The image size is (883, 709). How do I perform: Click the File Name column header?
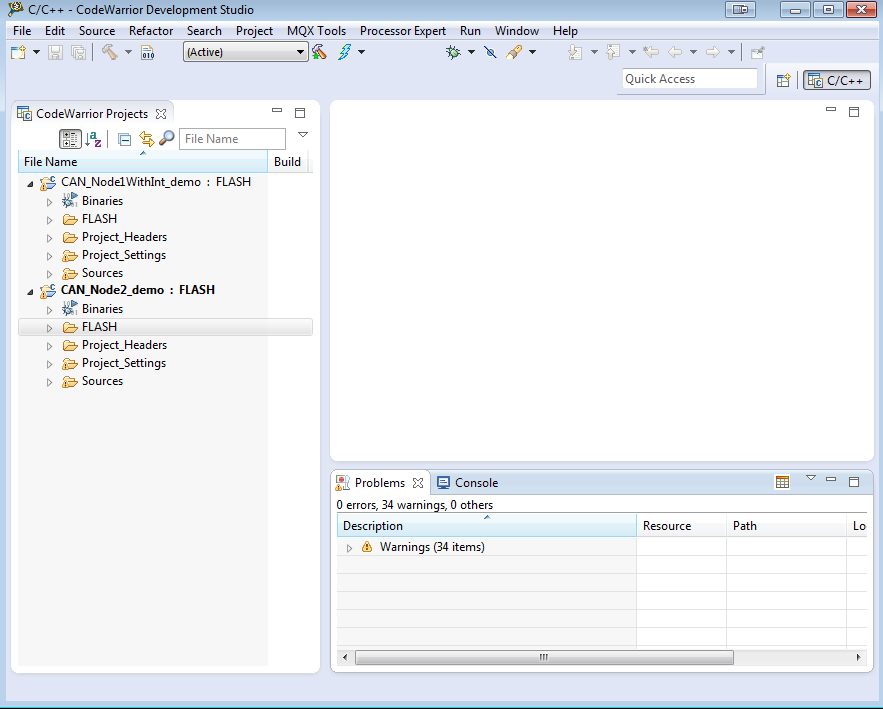click(143, 162)
